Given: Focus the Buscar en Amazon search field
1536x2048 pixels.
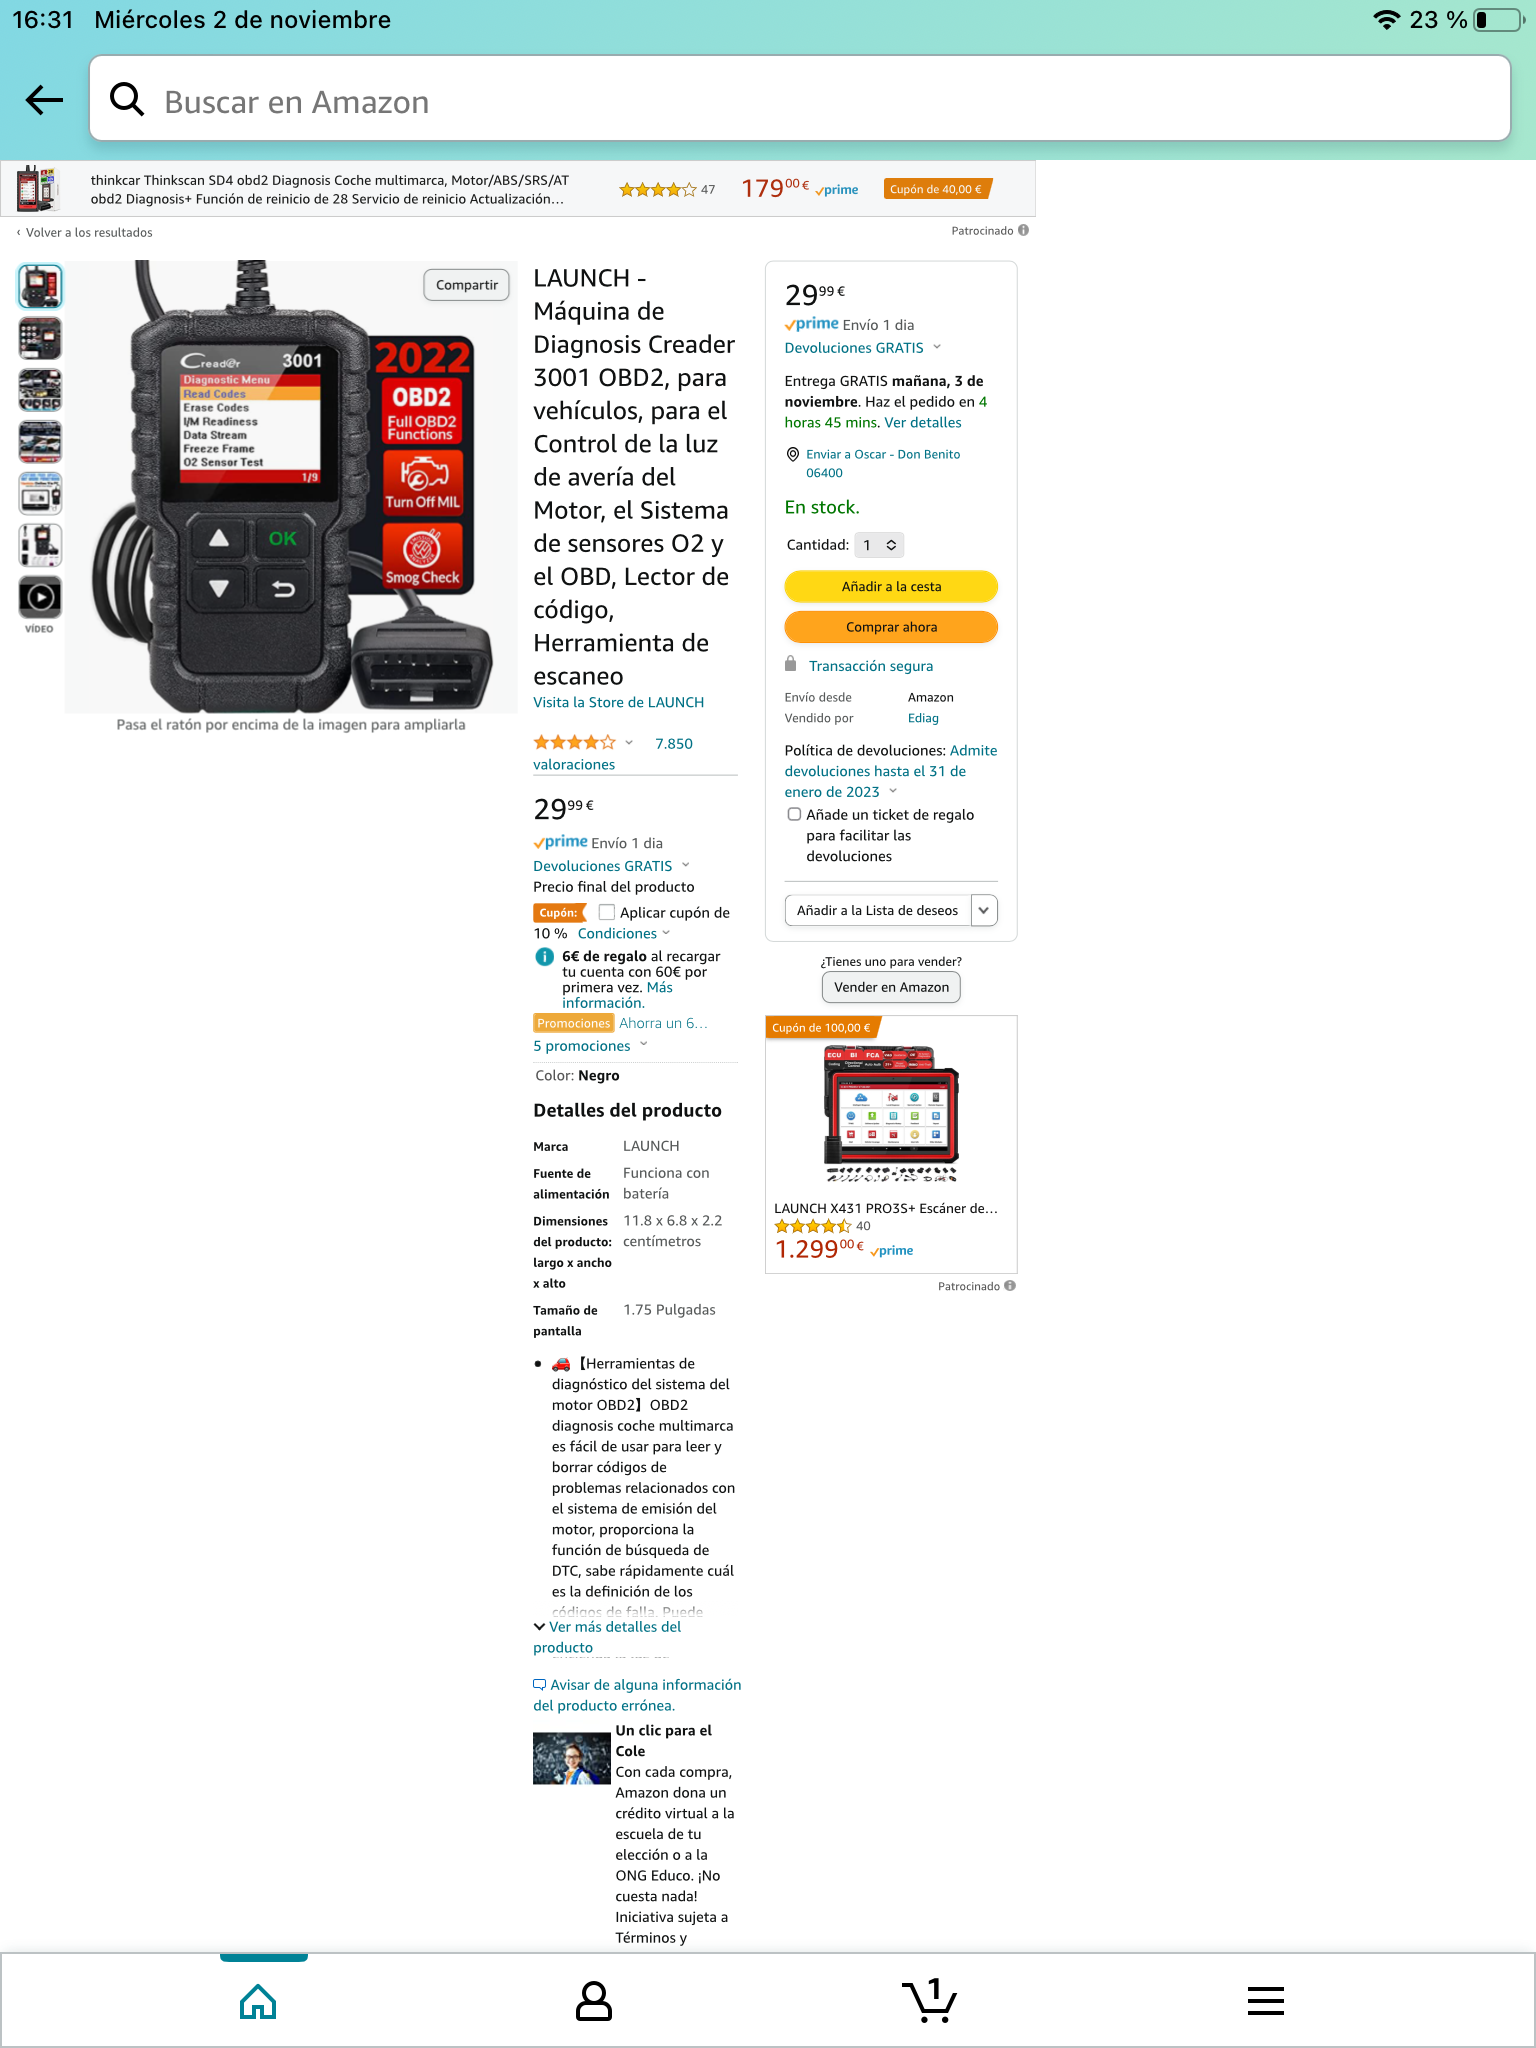Looking at the screenshot, I should [x=800, y=99].
